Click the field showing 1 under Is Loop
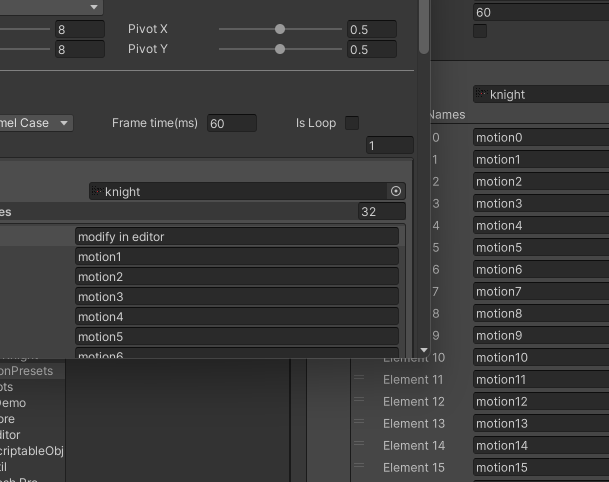 coord(390,146)
